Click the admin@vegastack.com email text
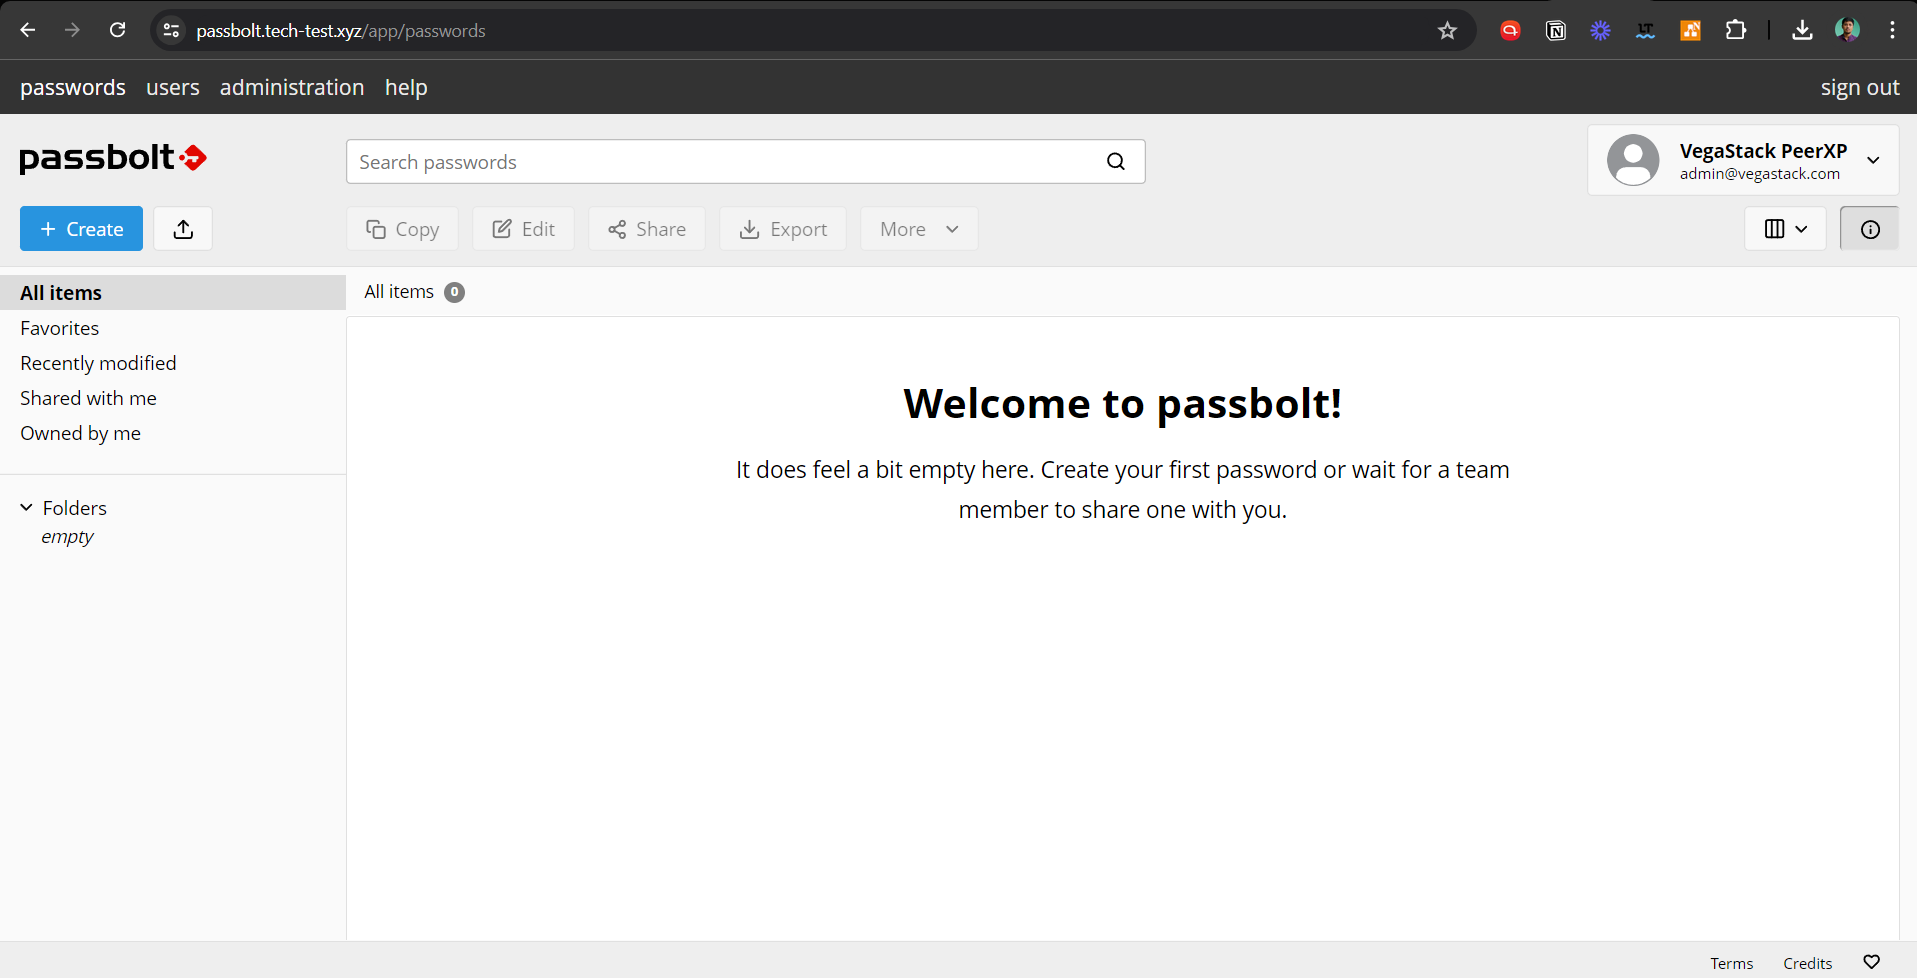The height and width of the screenshot is (978, 1917). [x=1759, y=174]
